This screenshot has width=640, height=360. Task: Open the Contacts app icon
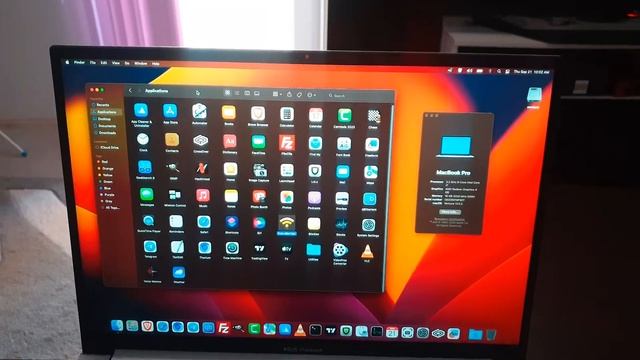click(x=172, y=140)
